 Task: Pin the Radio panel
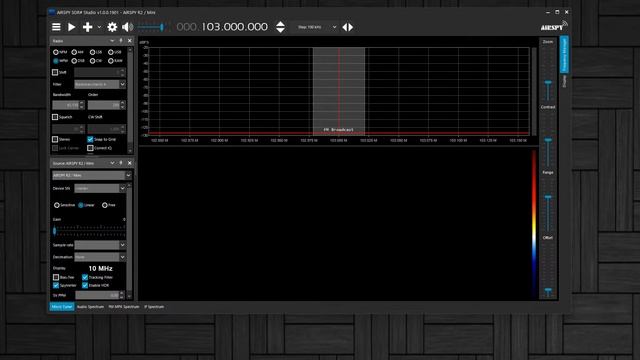click(121, 41)
